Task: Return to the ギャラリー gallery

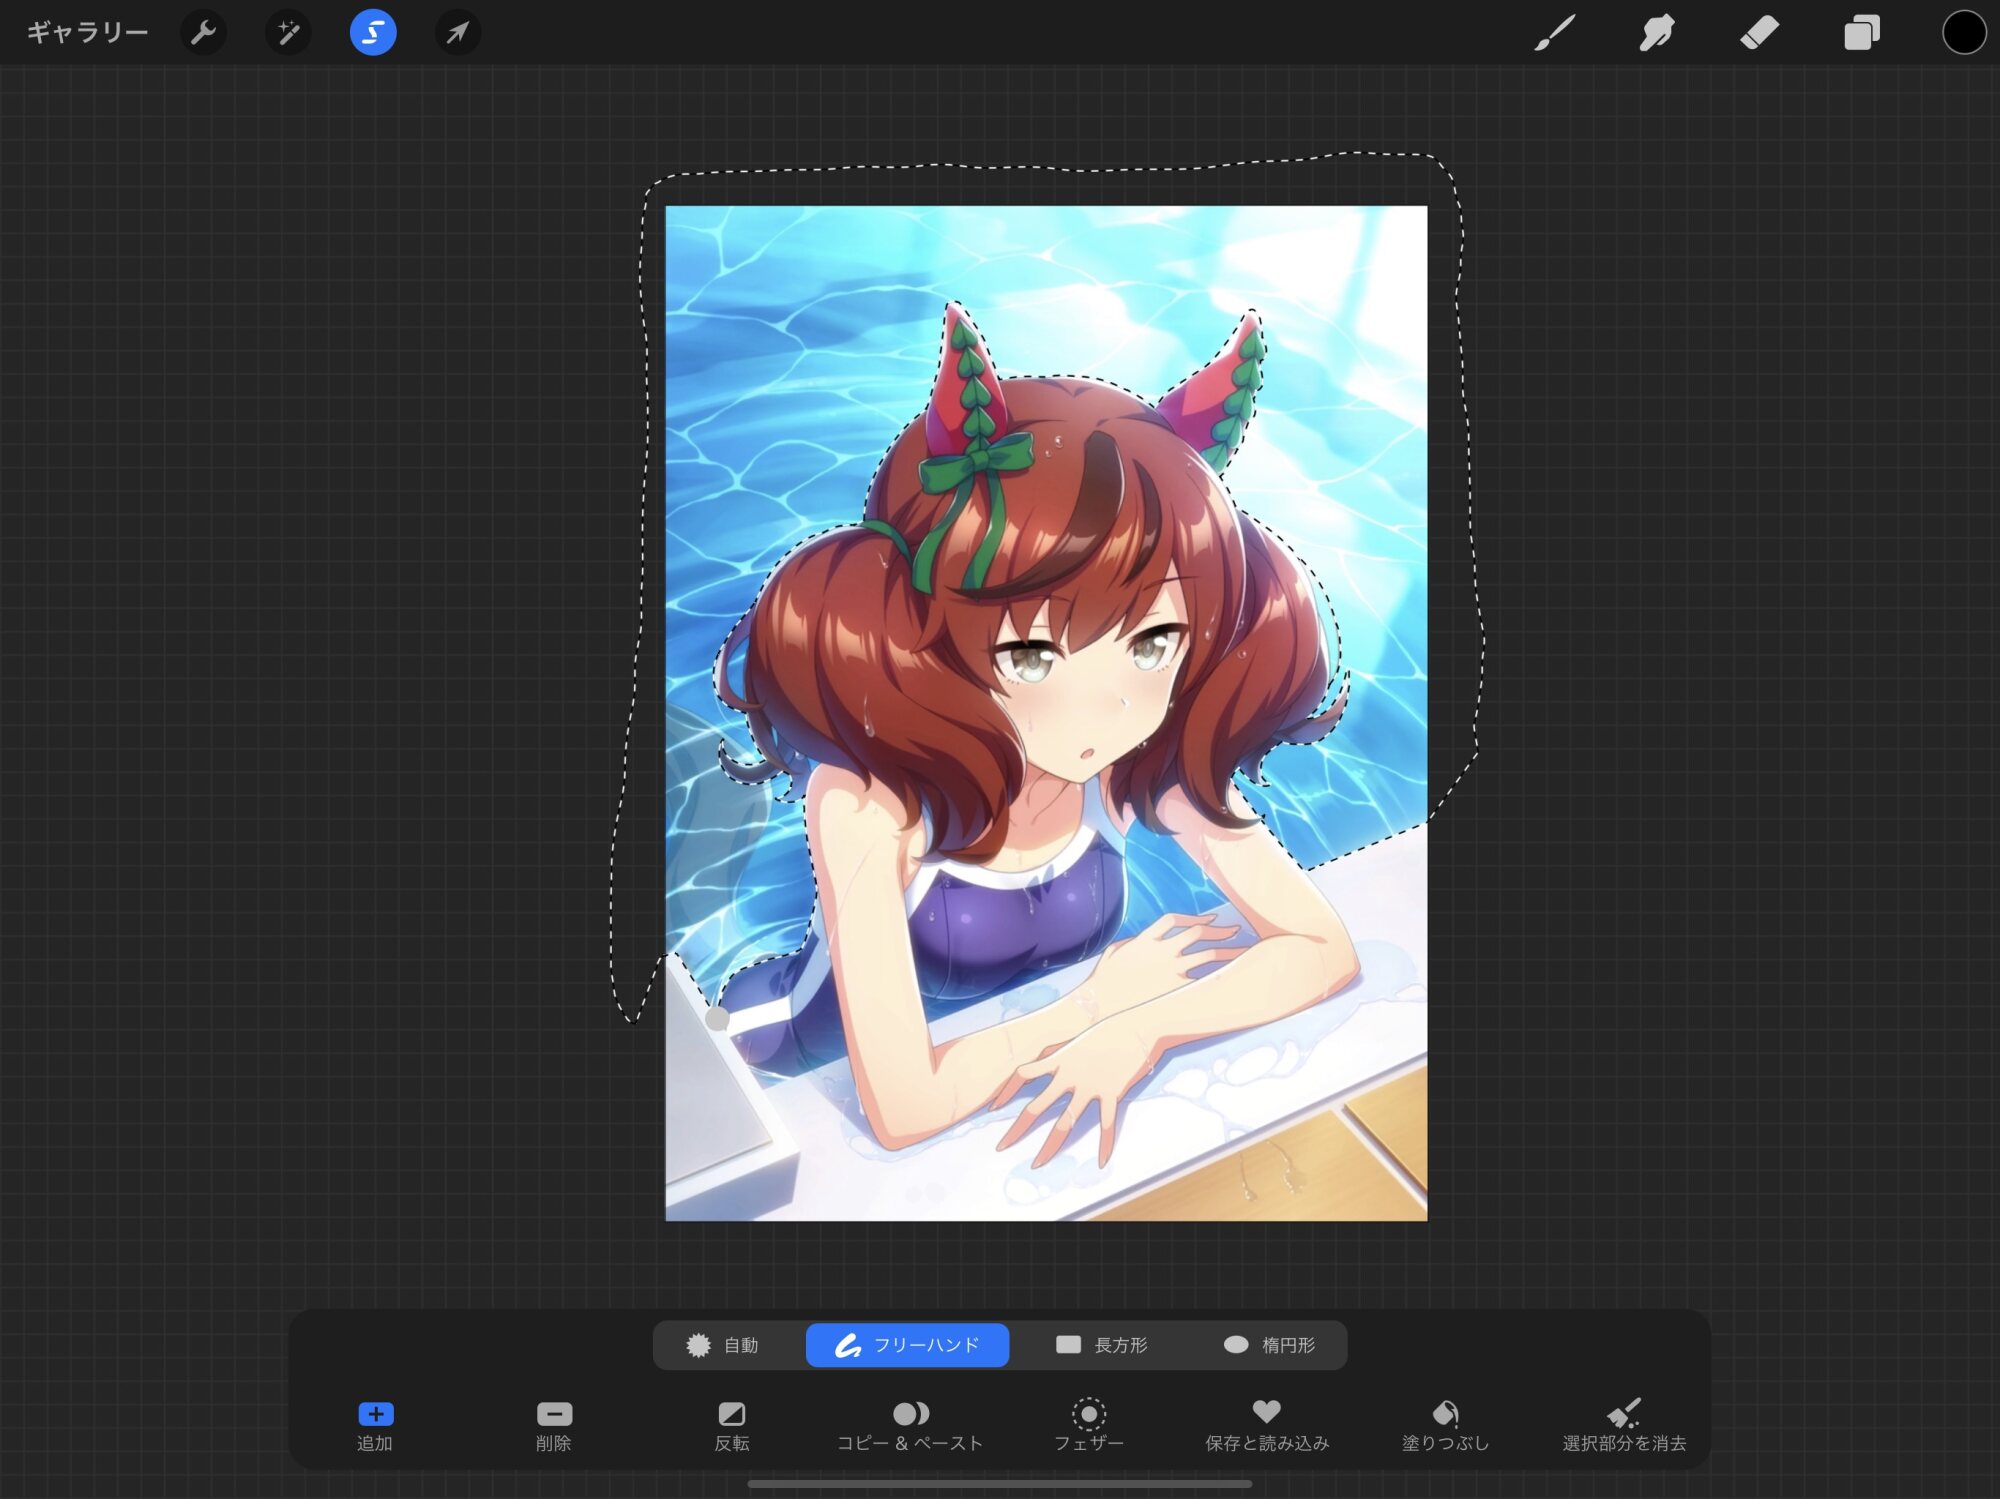Action: [x=88, y=33]
